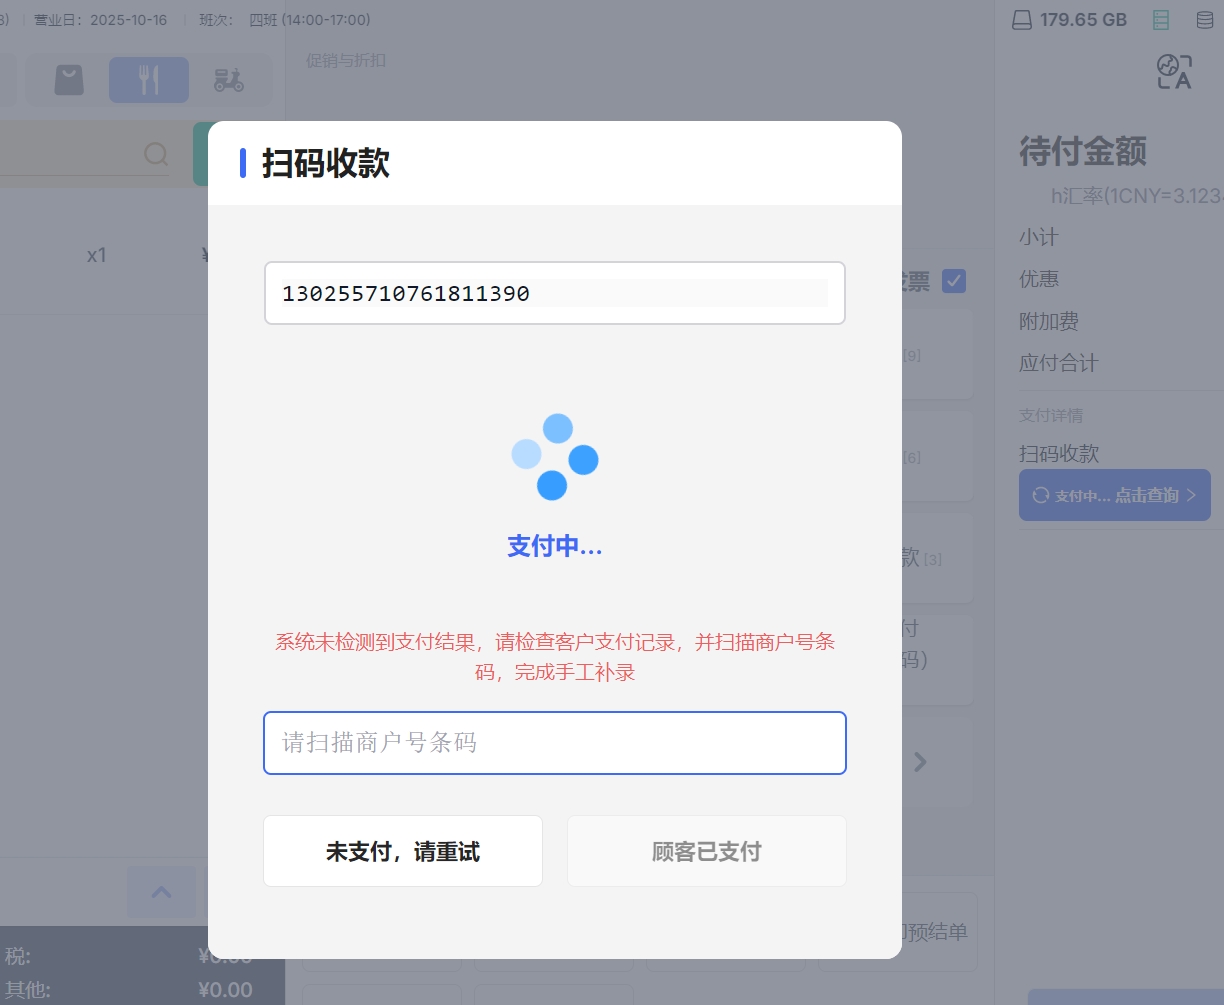The image size is (1224, 1005).
Task: Click 支付中 点击查询 payment status button
Action: pos(1114,495)
